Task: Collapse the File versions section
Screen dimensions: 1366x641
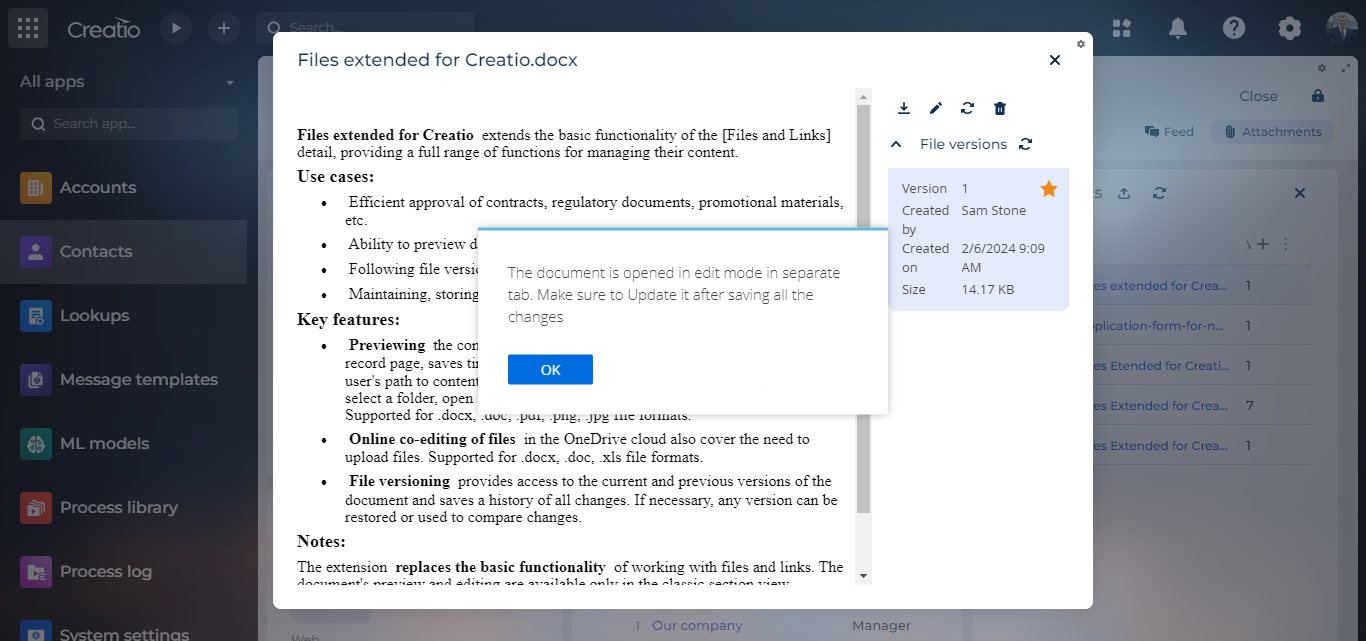Action: pos(896,144)
